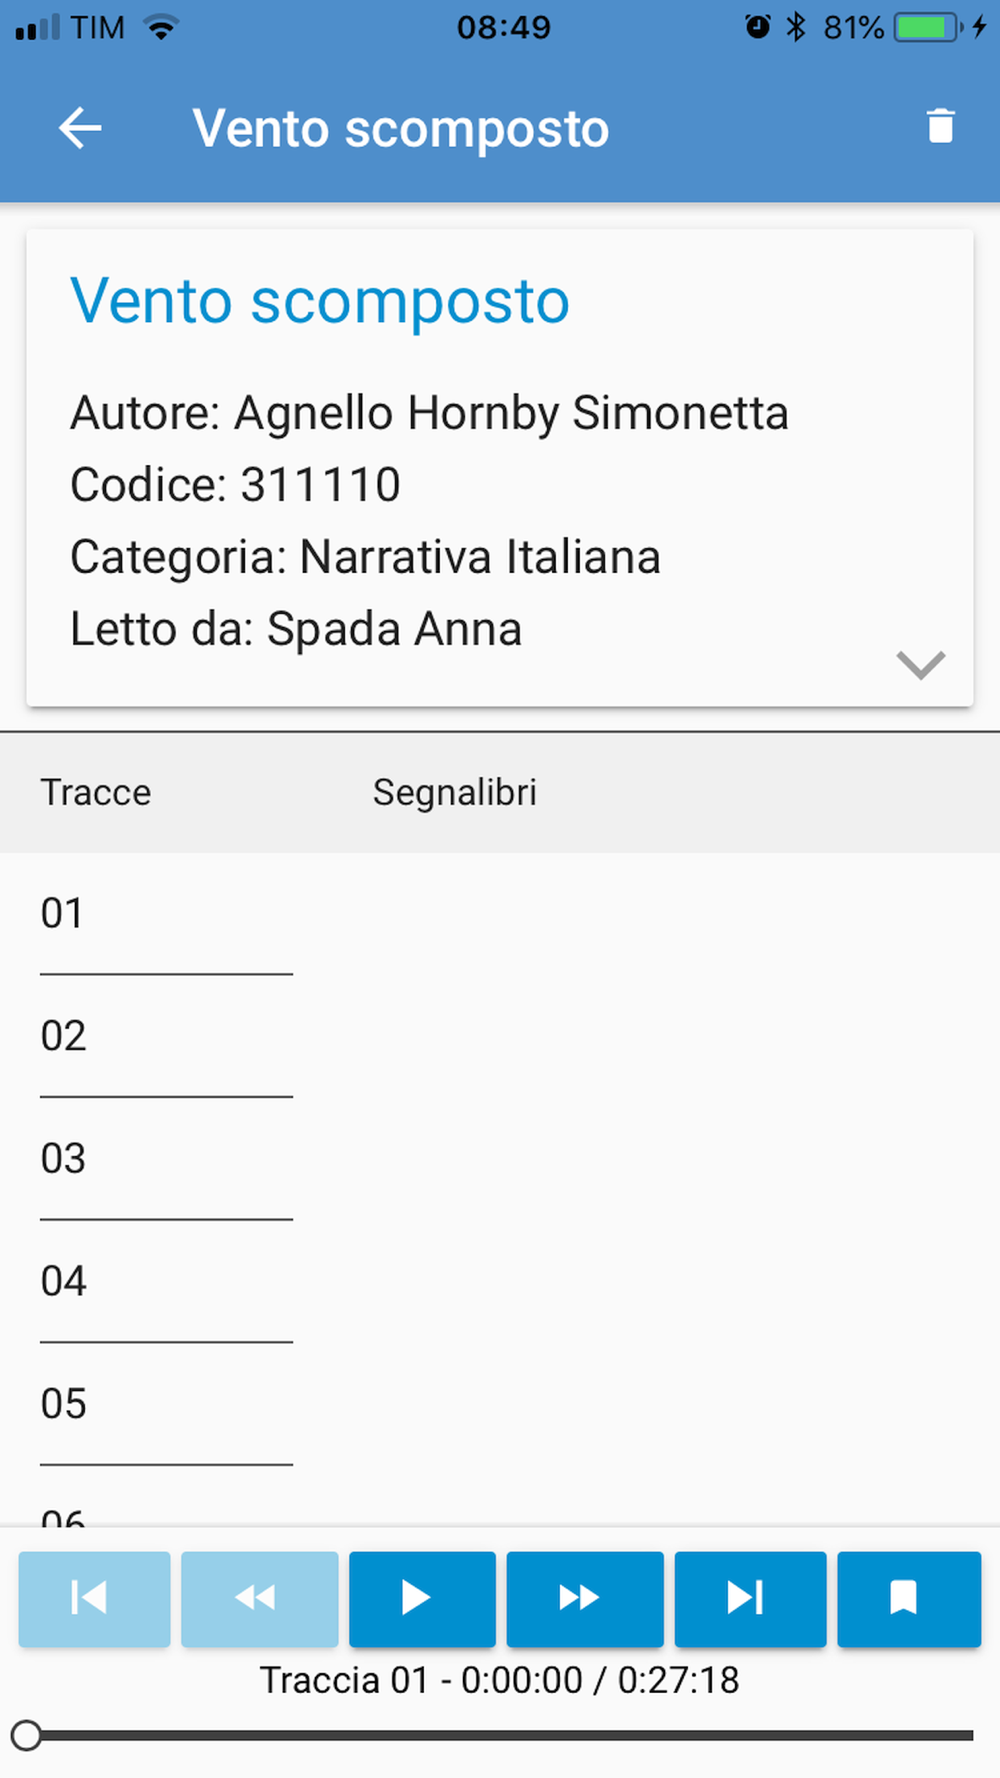Image resolution: width=1000 pixels, height=1778 pixels.
Task: Tap the battery indicator in status bar
Action: point(927,27)
